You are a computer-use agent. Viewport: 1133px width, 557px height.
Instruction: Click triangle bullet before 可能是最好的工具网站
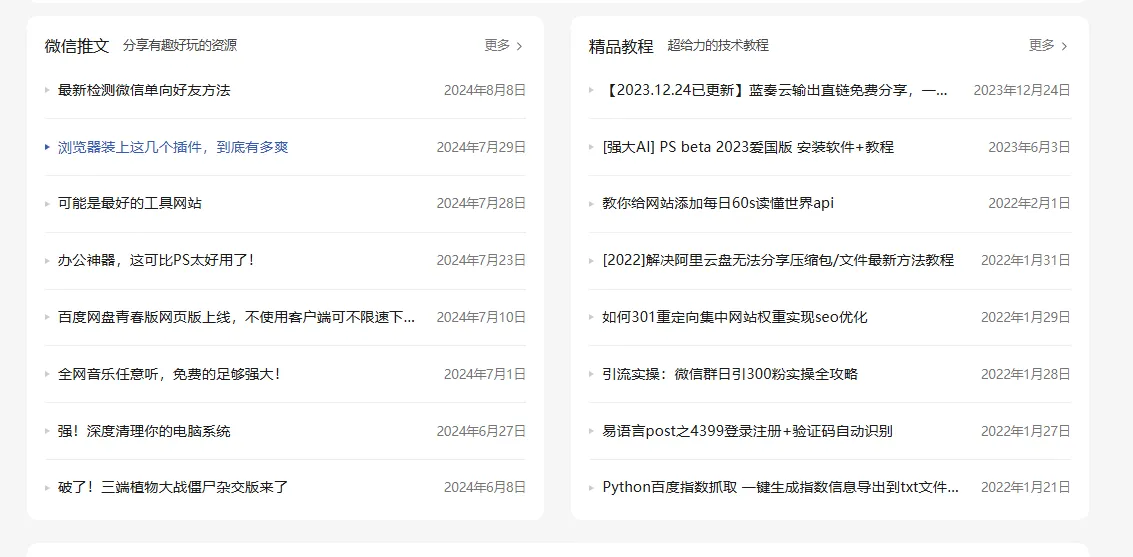(47, 204)
